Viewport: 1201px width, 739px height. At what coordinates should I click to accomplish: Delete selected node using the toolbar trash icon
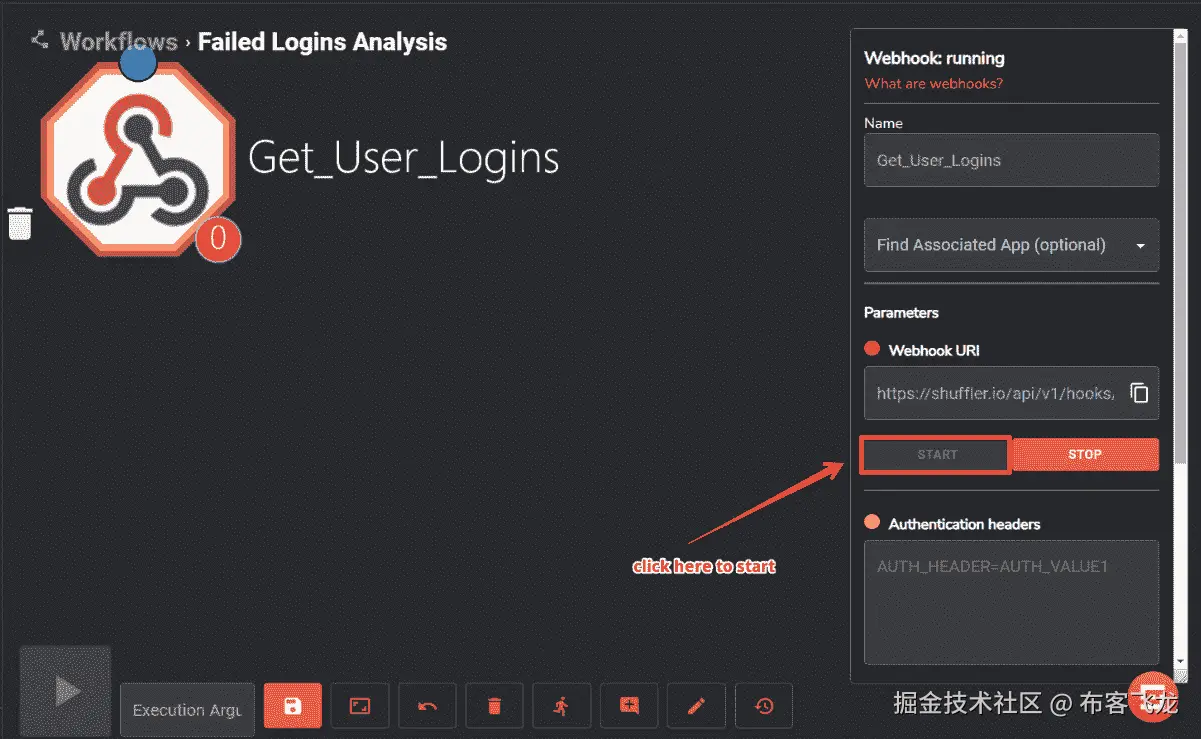pos(494,705)
